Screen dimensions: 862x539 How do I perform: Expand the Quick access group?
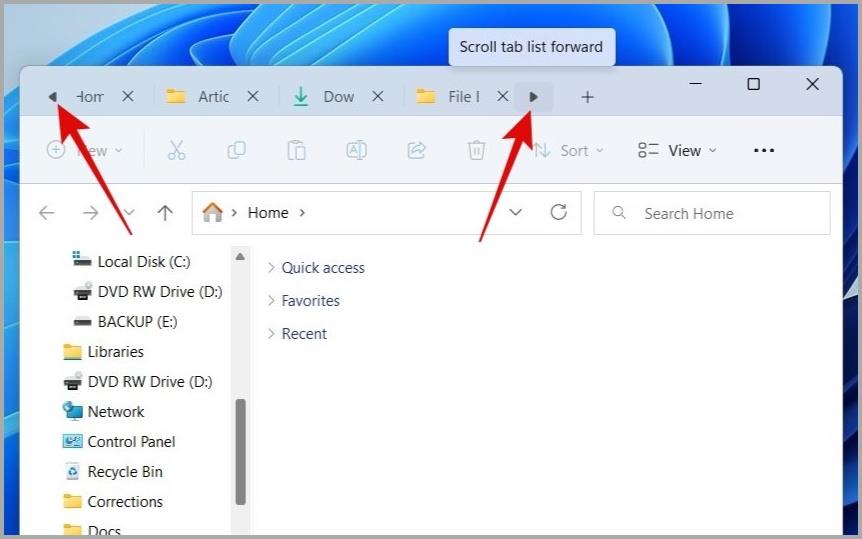[x=271, y=268]
